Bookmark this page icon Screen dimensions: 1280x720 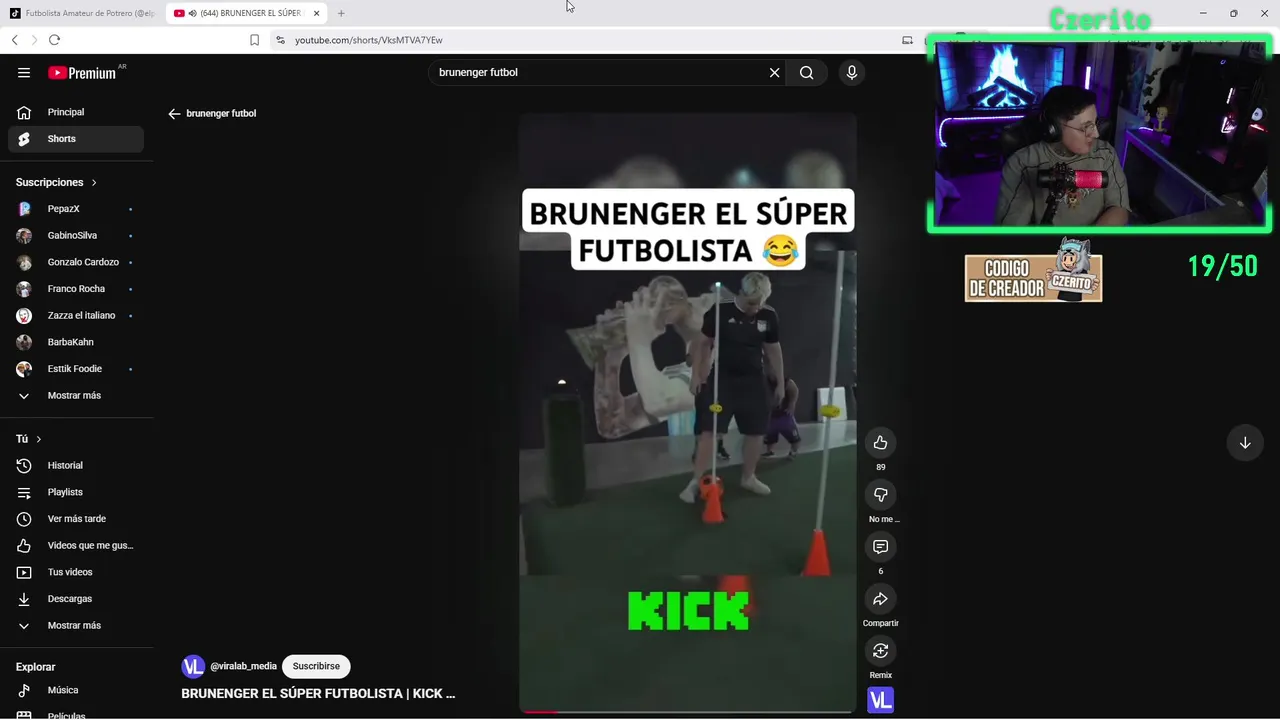coord(254,40)
